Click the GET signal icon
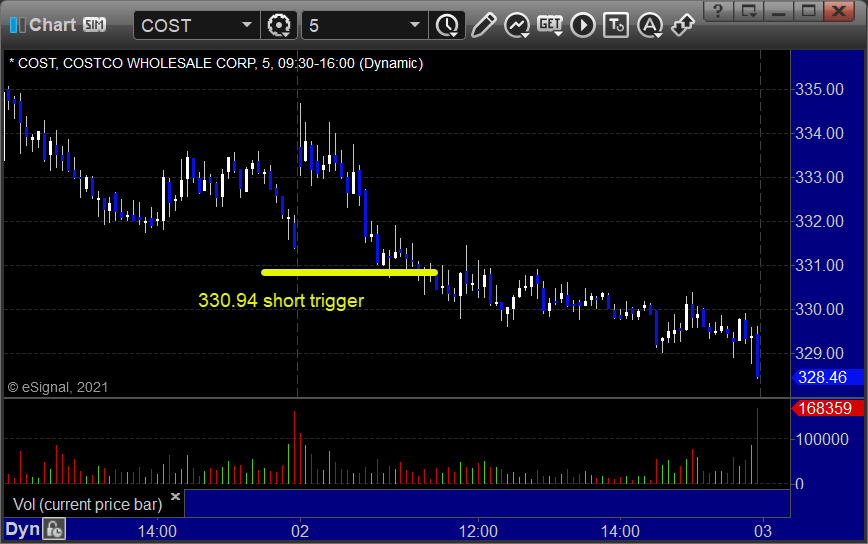The image size is (868, 544). [x=550, y=25]
